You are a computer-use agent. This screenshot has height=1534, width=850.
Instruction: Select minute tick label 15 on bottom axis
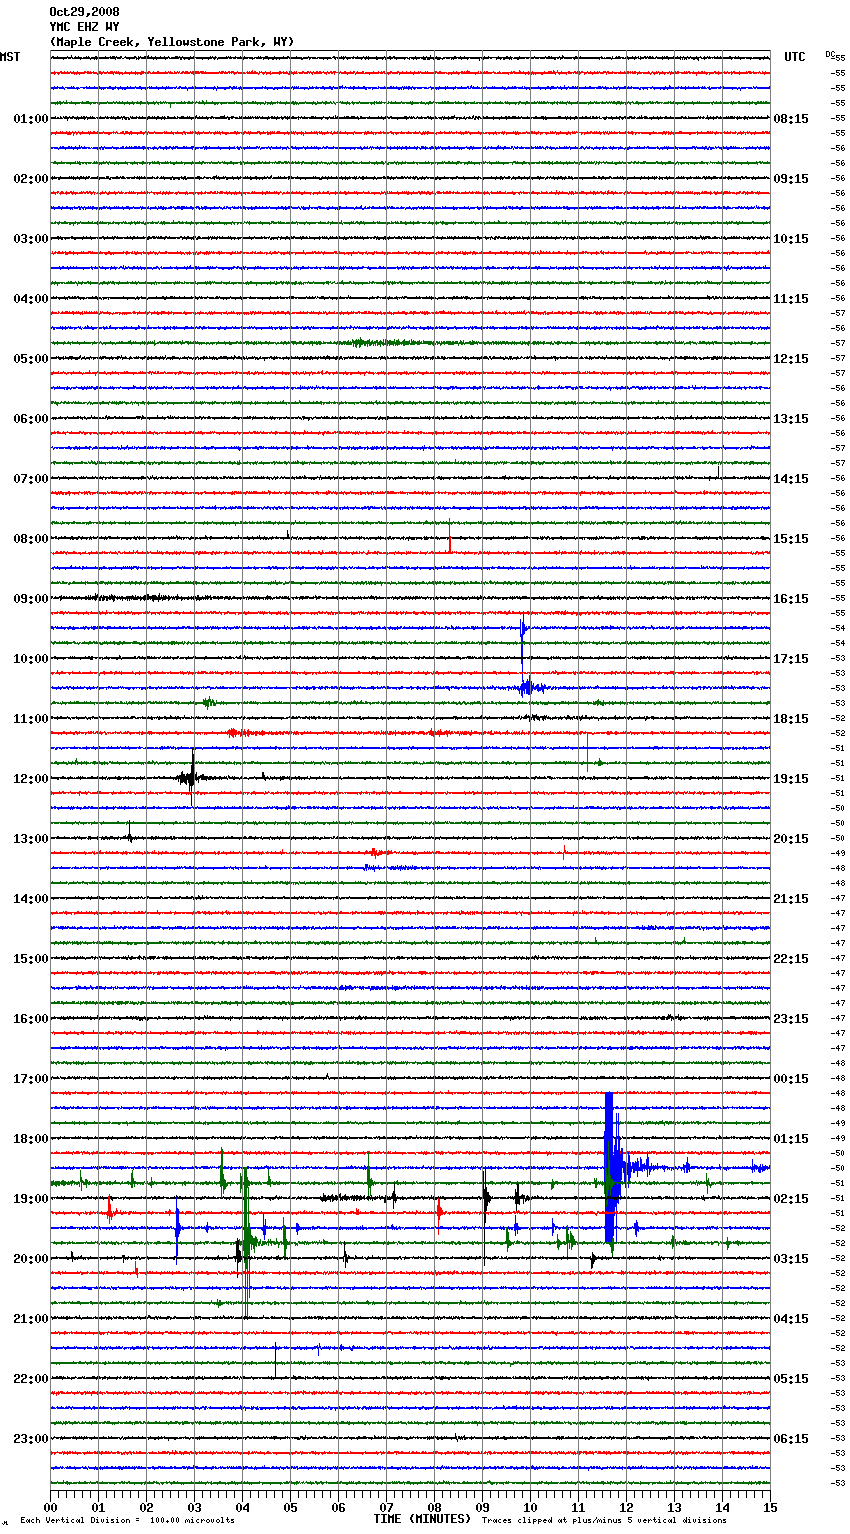click(770, 1507)
